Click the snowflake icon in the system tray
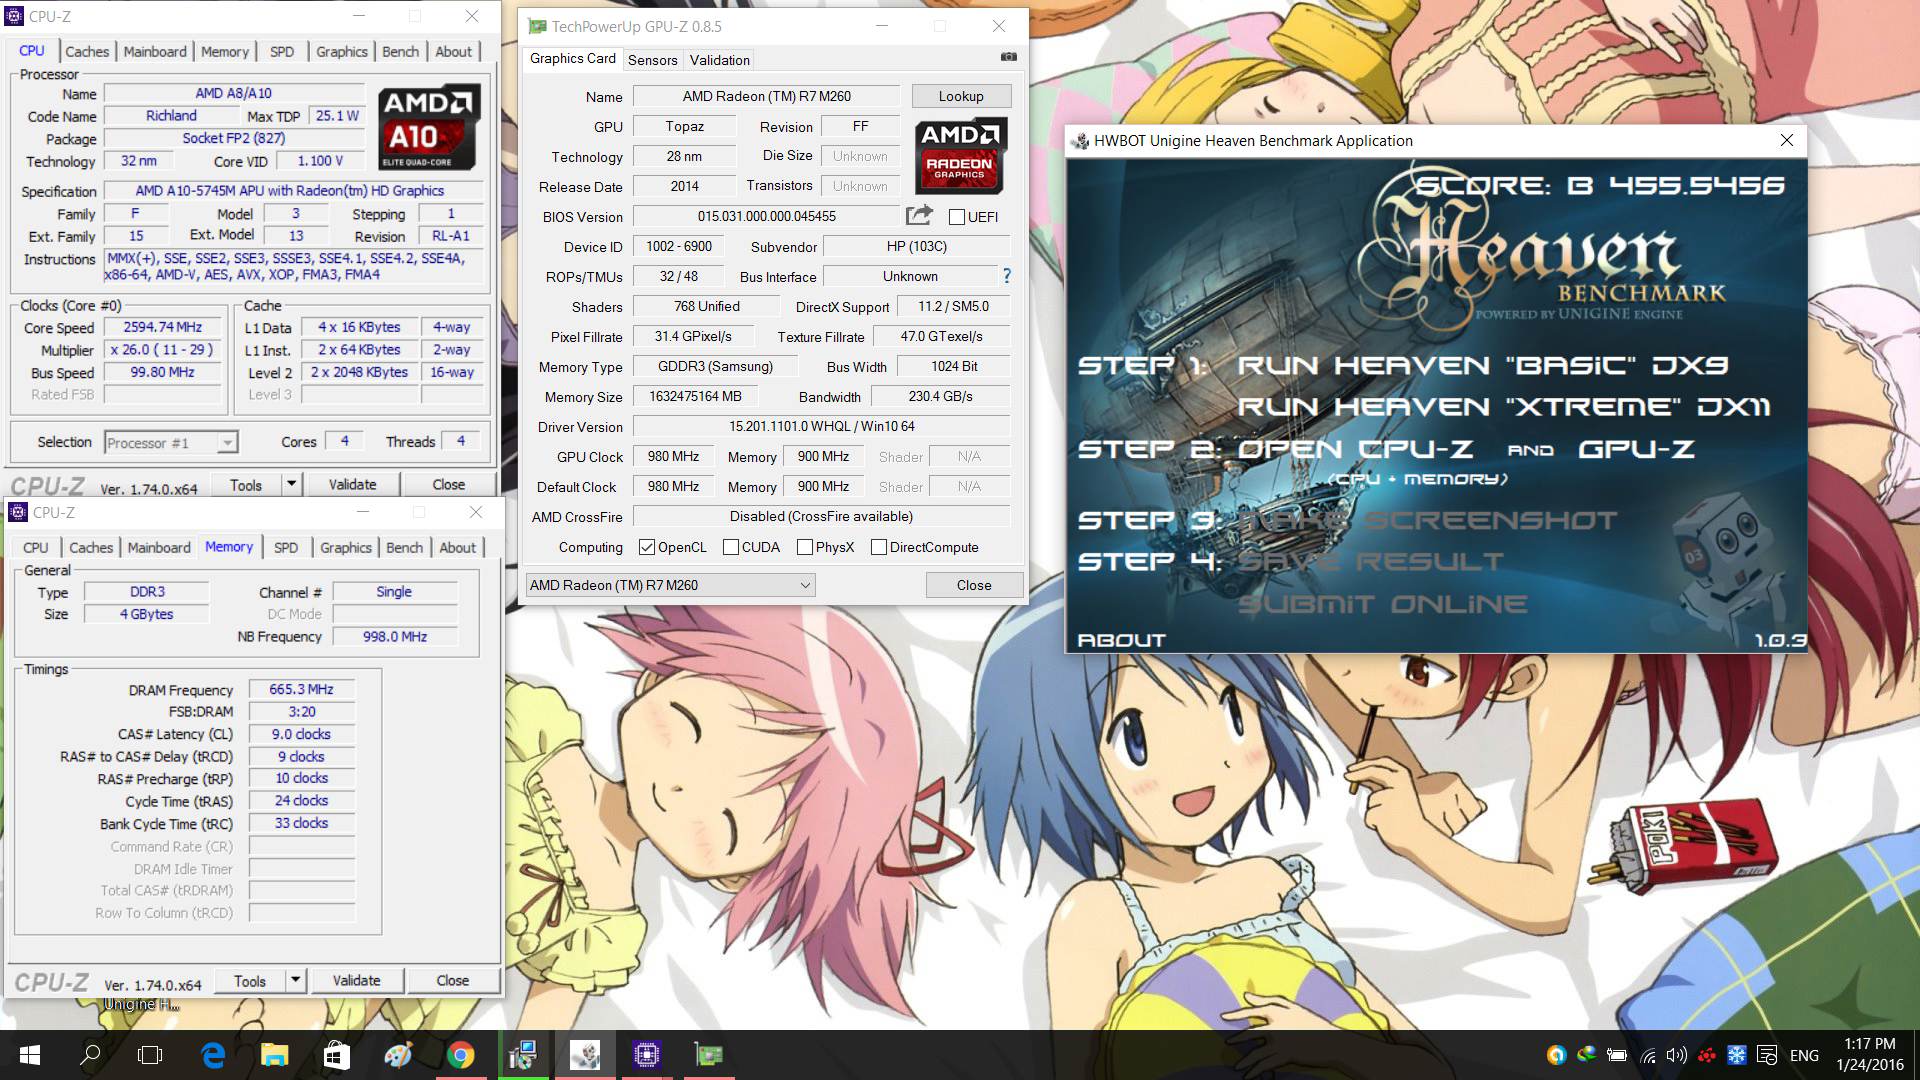 [1737, 1055]
